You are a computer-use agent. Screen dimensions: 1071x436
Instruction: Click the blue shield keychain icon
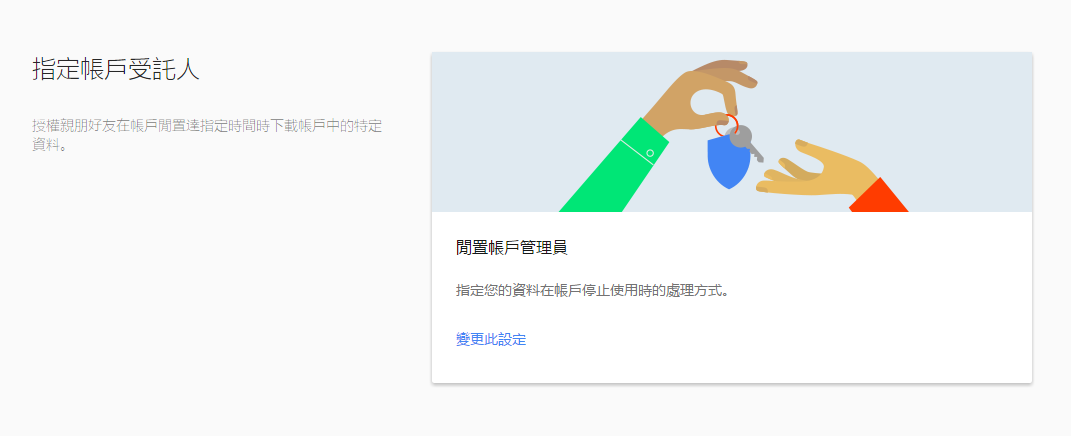coord(727,163)
